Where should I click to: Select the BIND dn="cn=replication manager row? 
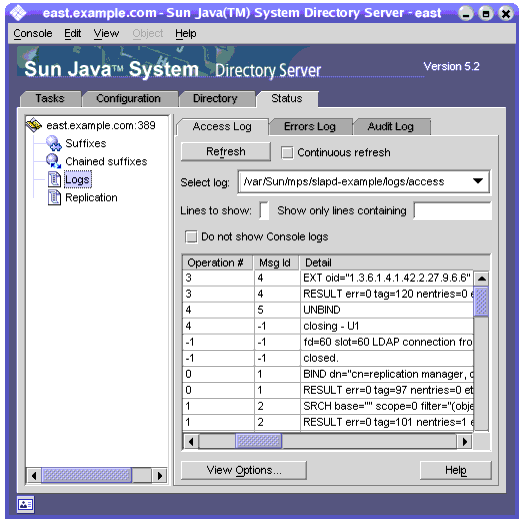pyautogui.click(x=328, y=374)
